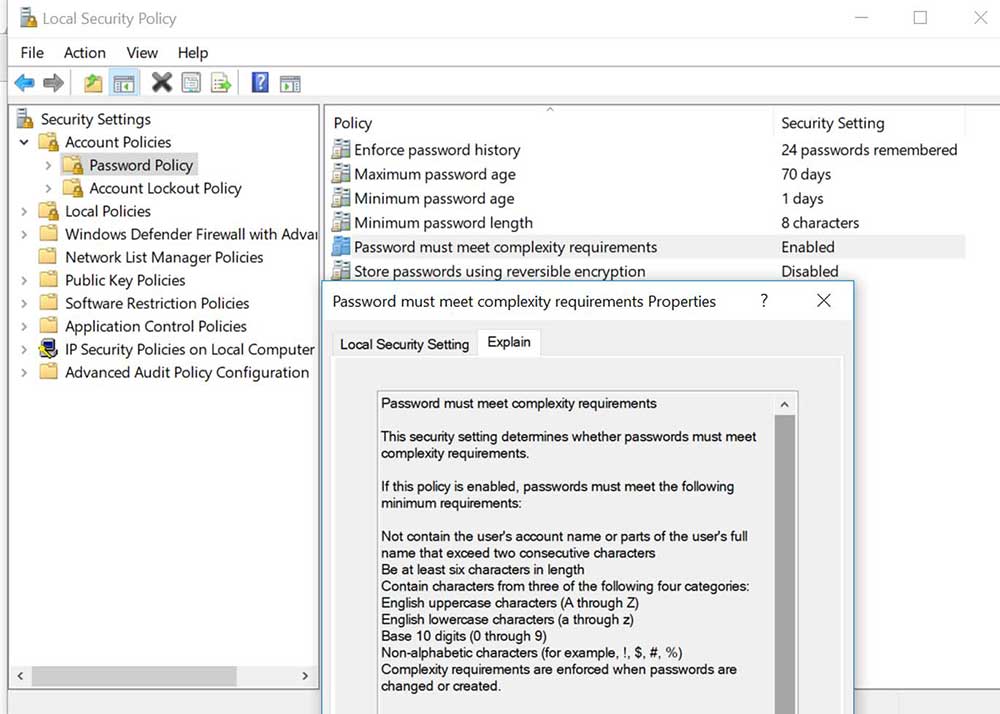
Task: Switch to the Local Security Setting tab
Action: click(x=404, y=344)
